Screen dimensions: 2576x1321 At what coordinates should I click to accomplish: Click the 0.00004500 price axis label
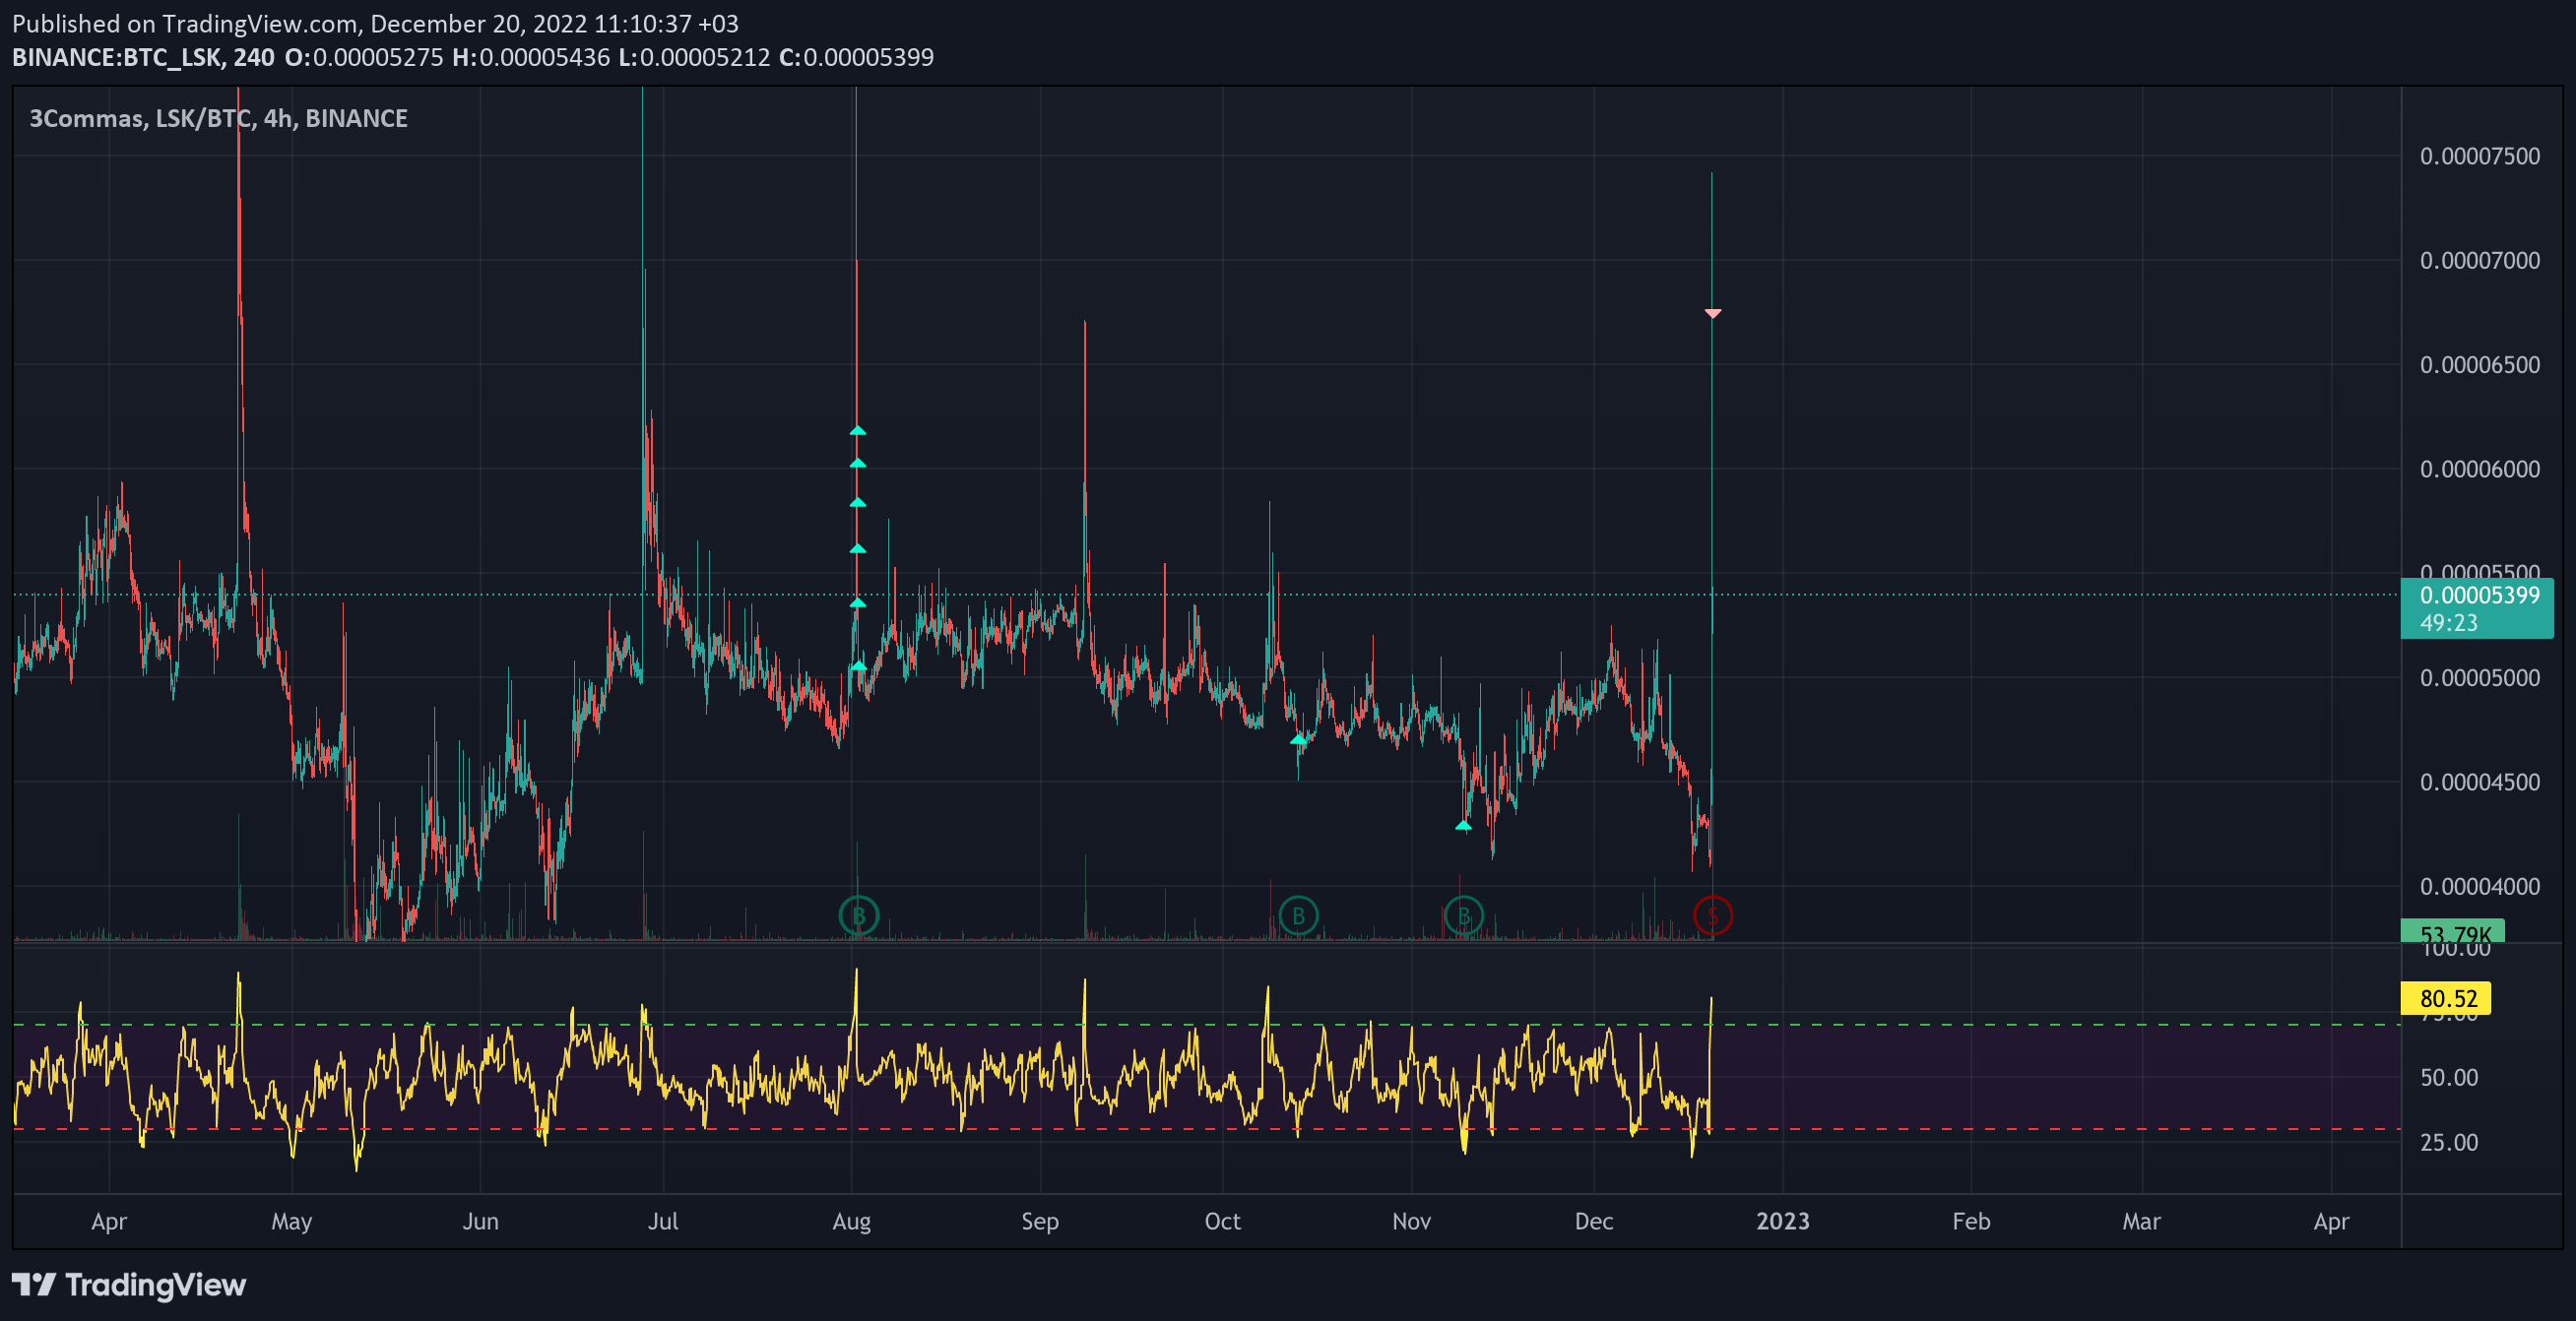coord(2479,782)
